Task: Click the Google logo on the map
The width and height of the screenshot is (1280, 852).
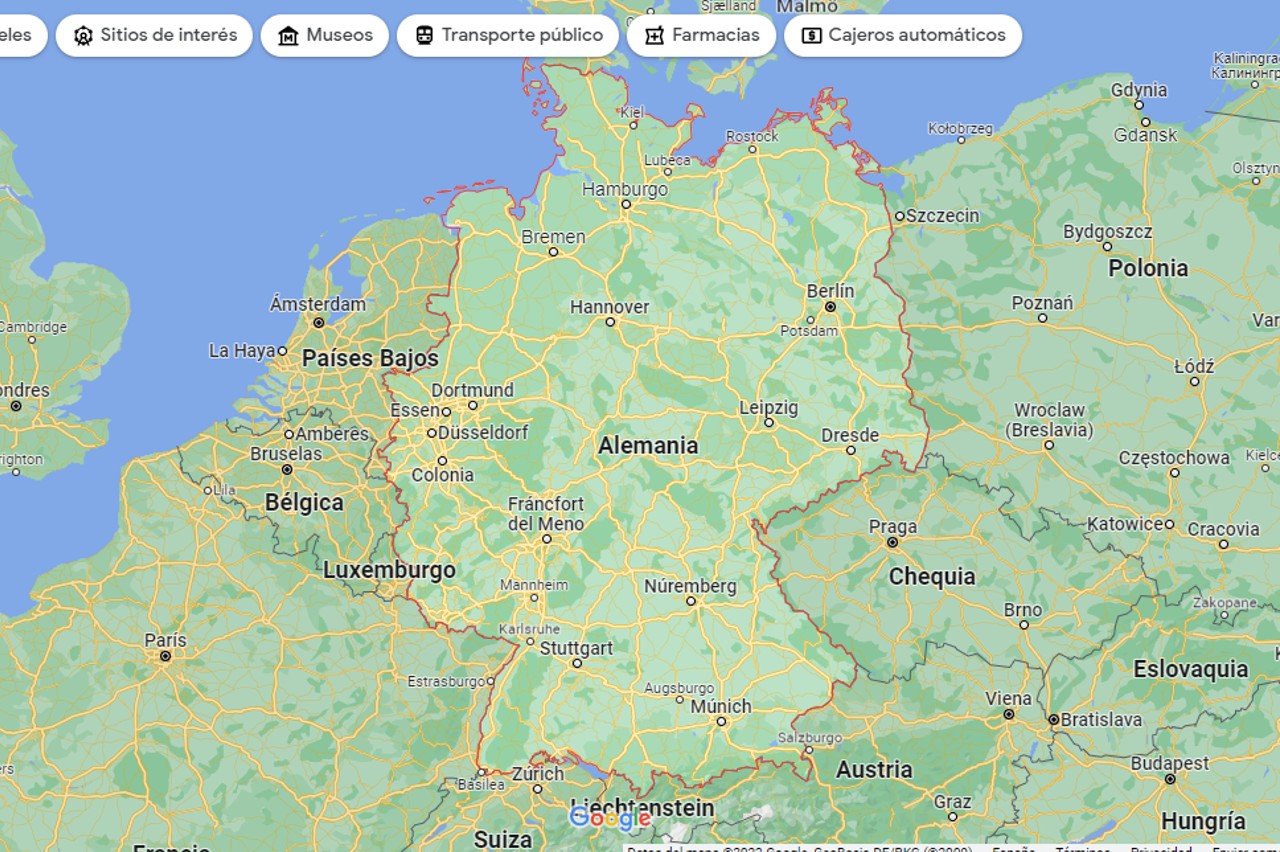Action: coord(609,819)
